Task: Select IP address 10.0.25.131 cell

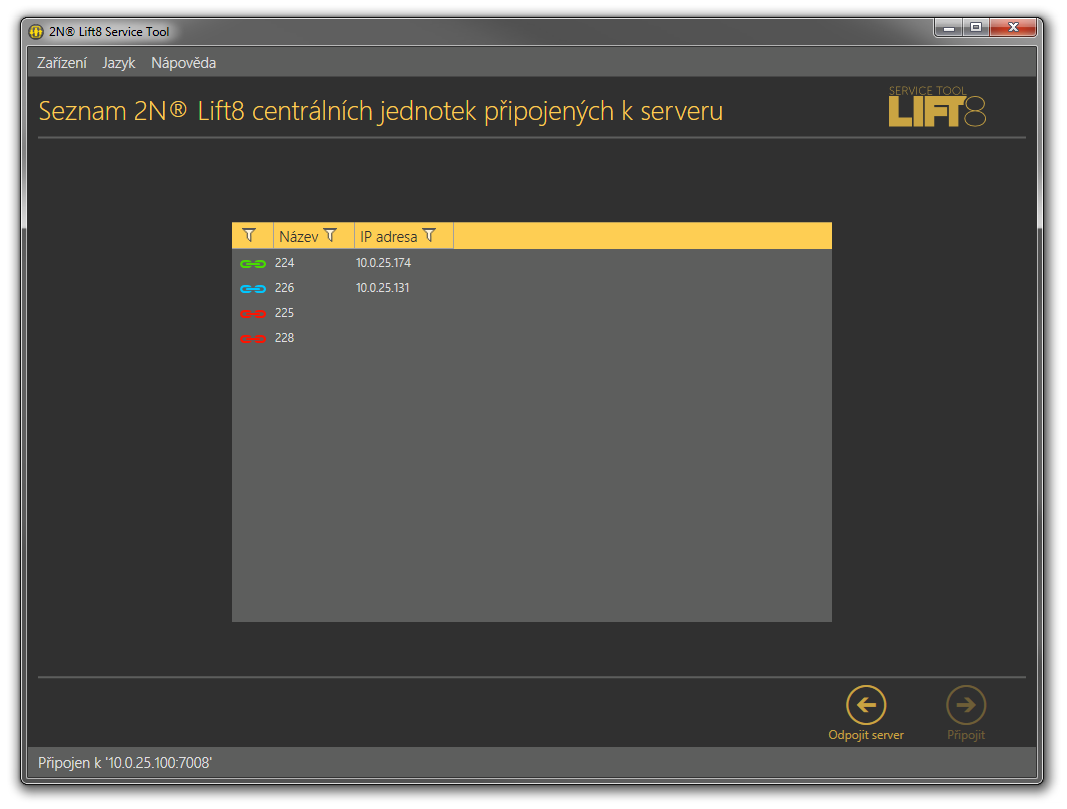Action: (383, 289)
